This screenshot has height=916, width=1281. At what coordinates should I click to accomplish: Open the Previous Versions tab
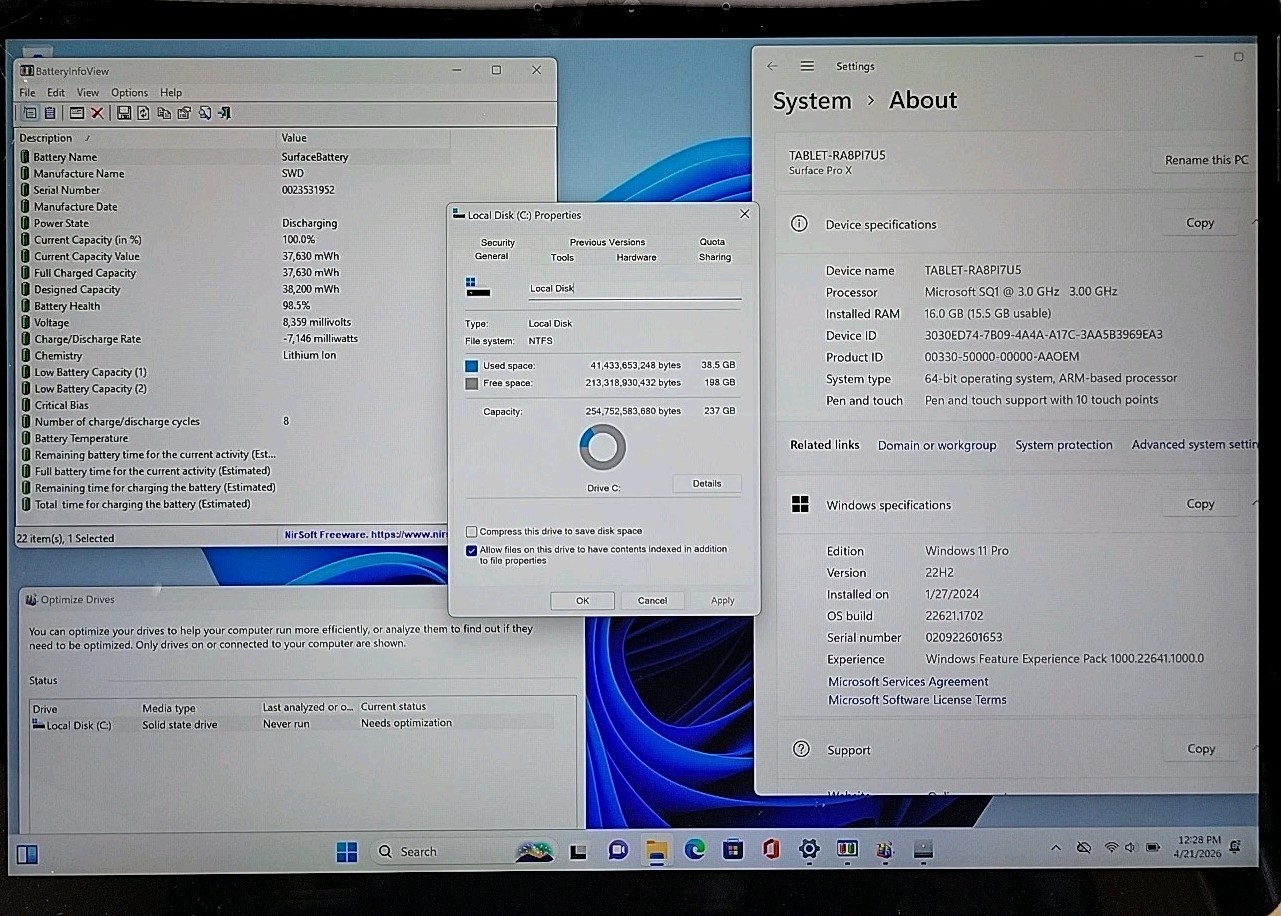click(607, 242)
